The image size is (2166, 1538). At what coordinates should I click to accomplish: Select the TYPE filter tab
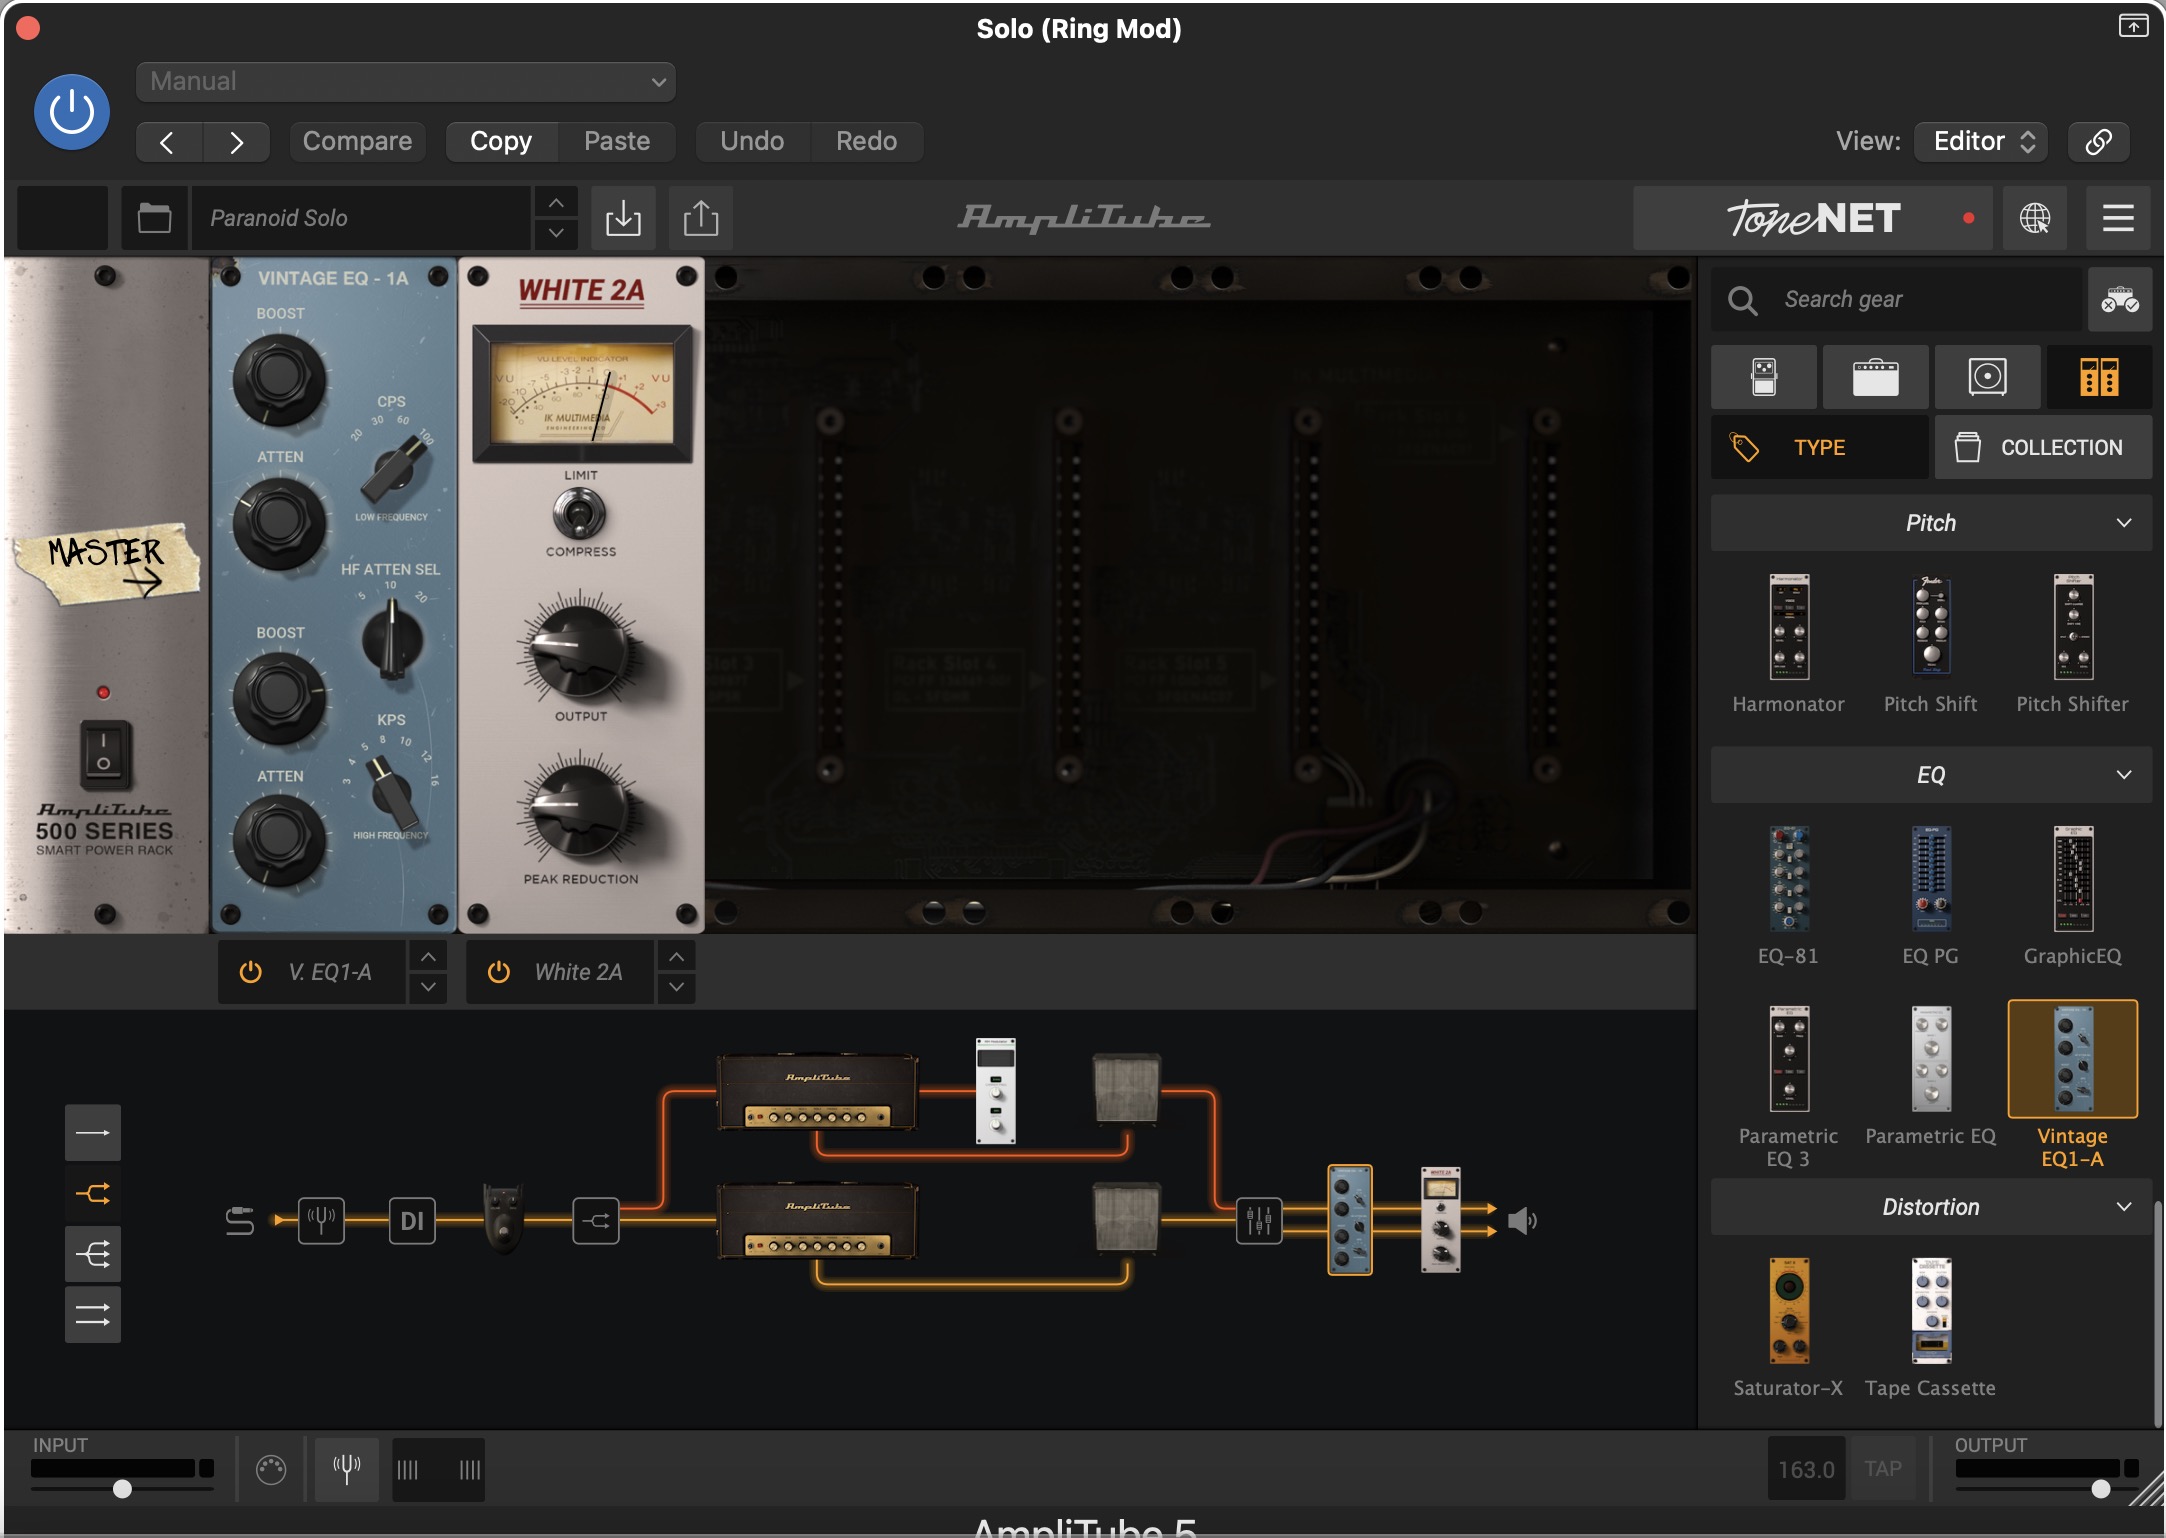coord(1818,448)
